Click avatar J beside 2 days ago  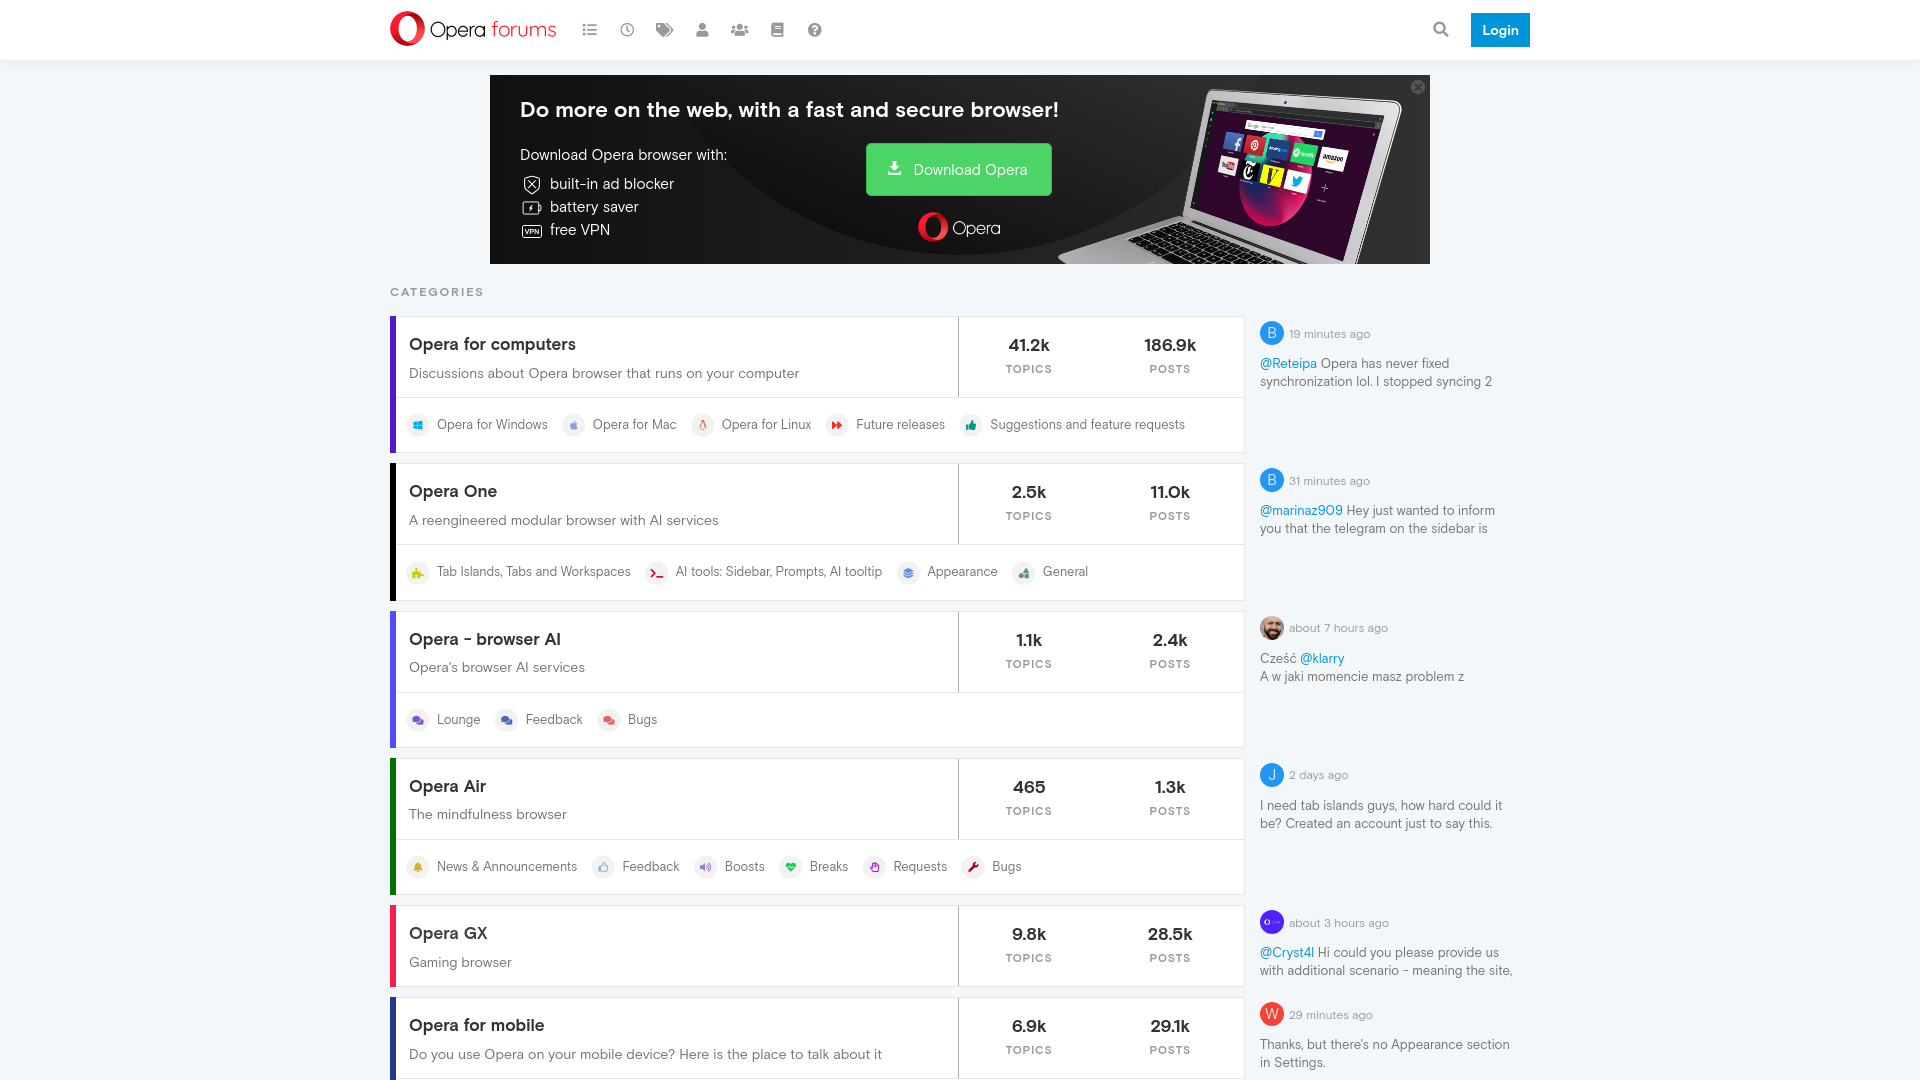tap(1272, 775)
